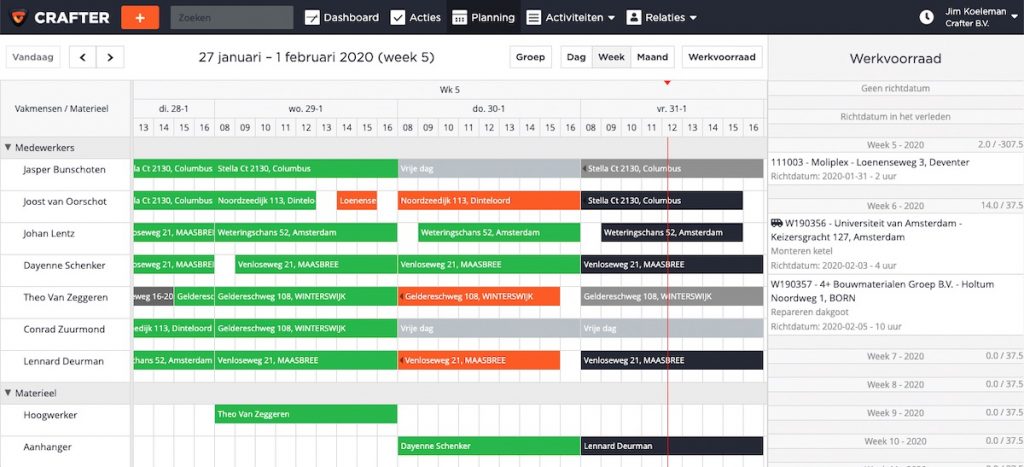The image size is (1024, 467).
Task: Open the Dashboard menu item
Action: pyautogui.click(x=342, y=18)
